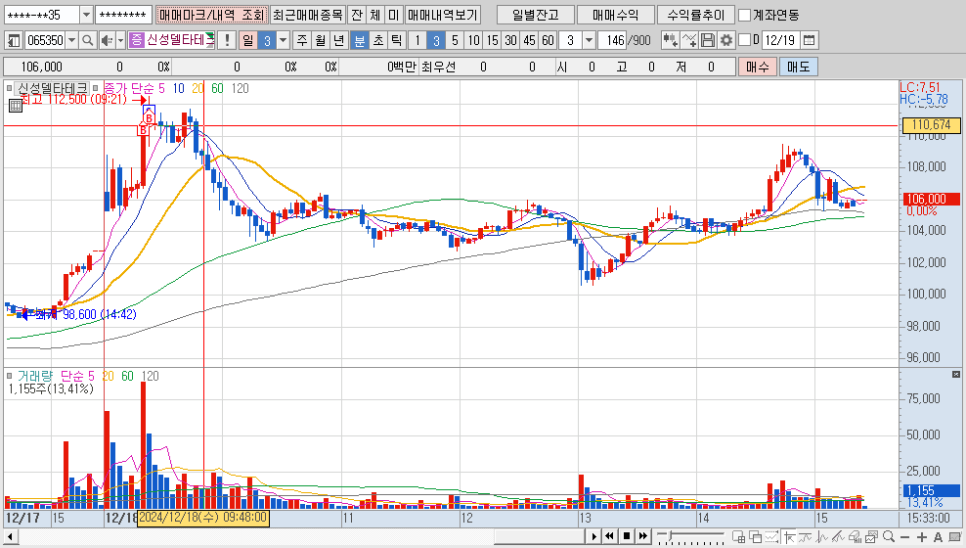Screen dimensions: 966x548
Task: Click the plus zoom-in icon
Action: pyautogui.click(x=922, y=537)
